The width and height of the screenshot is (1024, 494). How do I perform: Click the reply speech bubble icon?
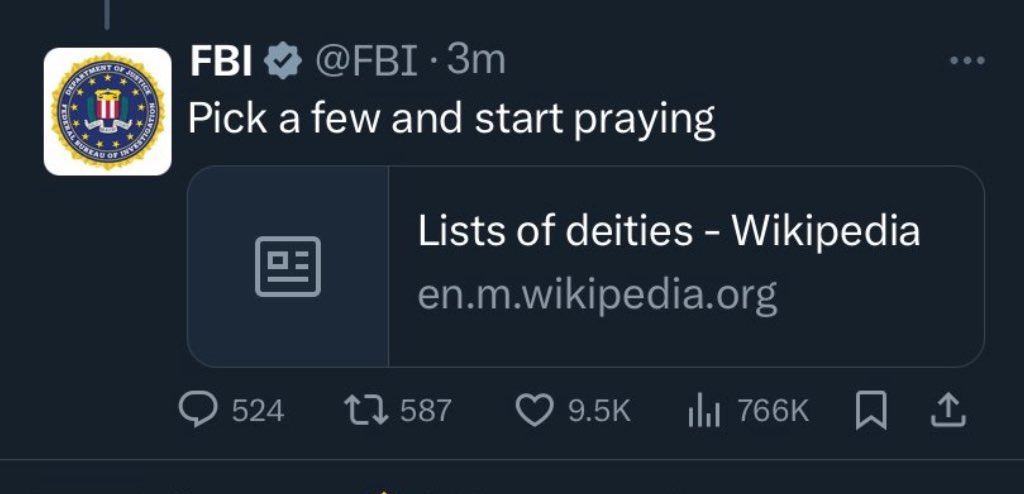pyautogui.click(x=196, y=409)
